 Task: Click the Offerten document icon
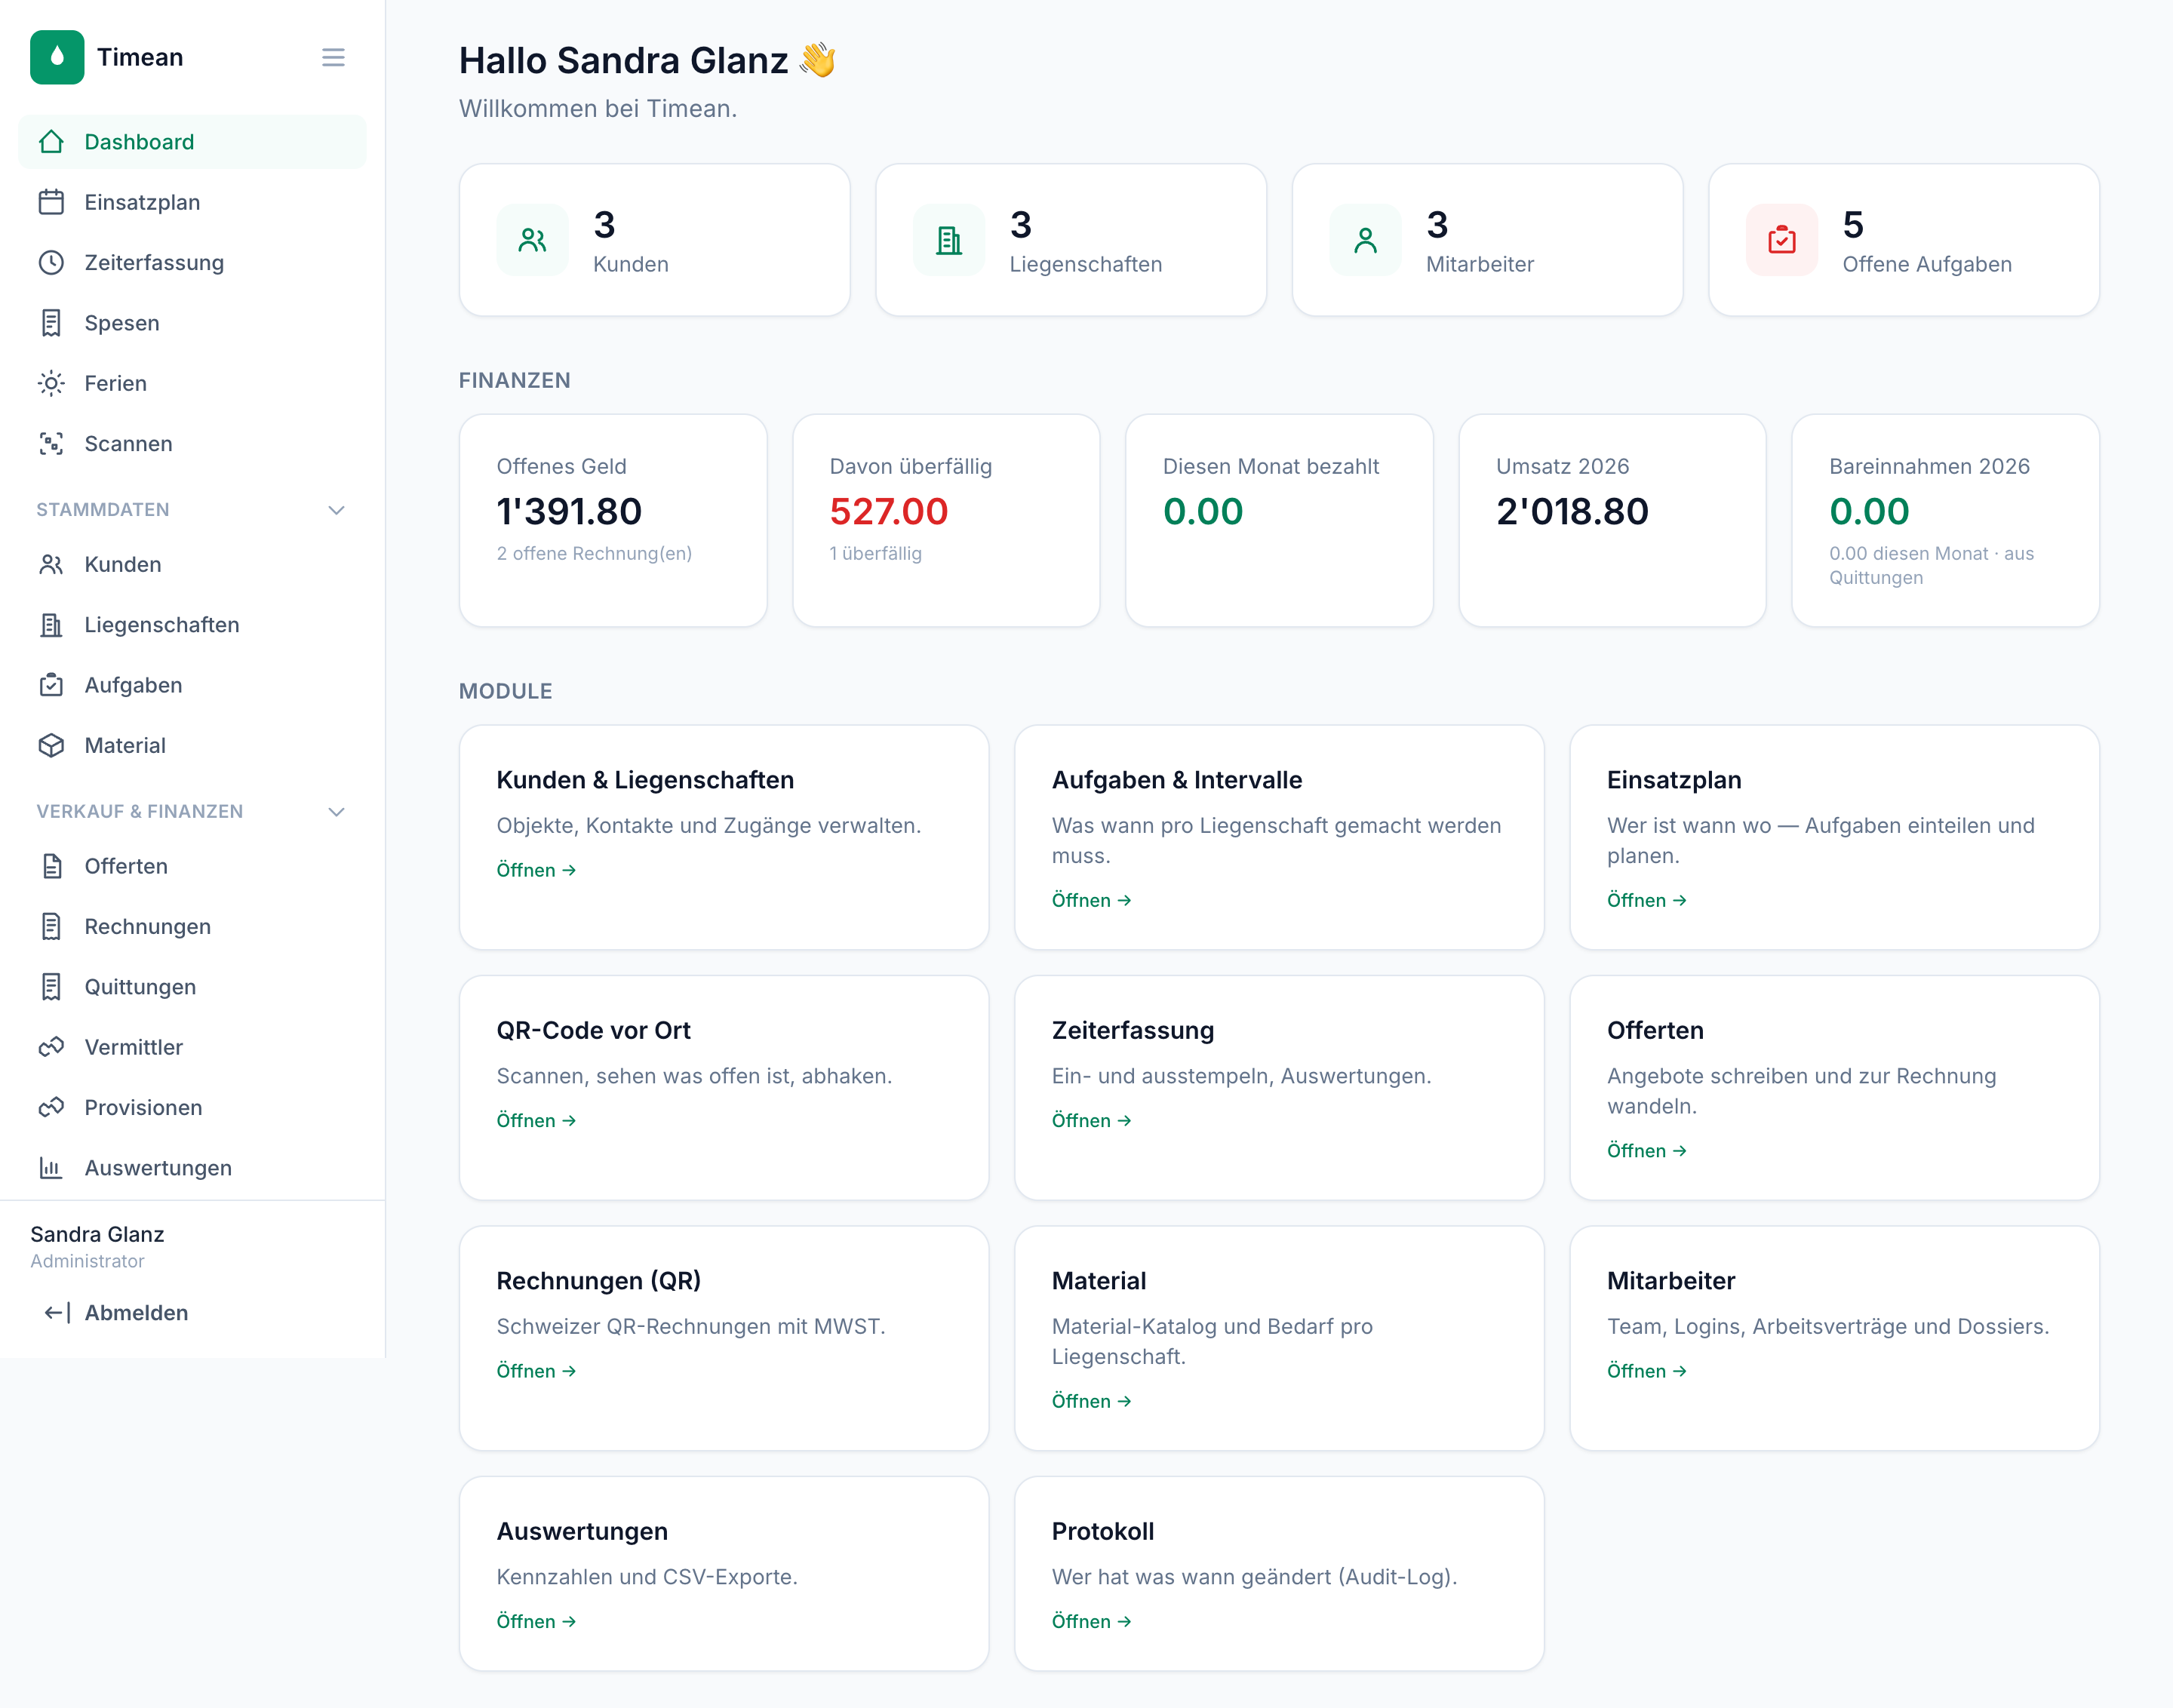[51, 866]
